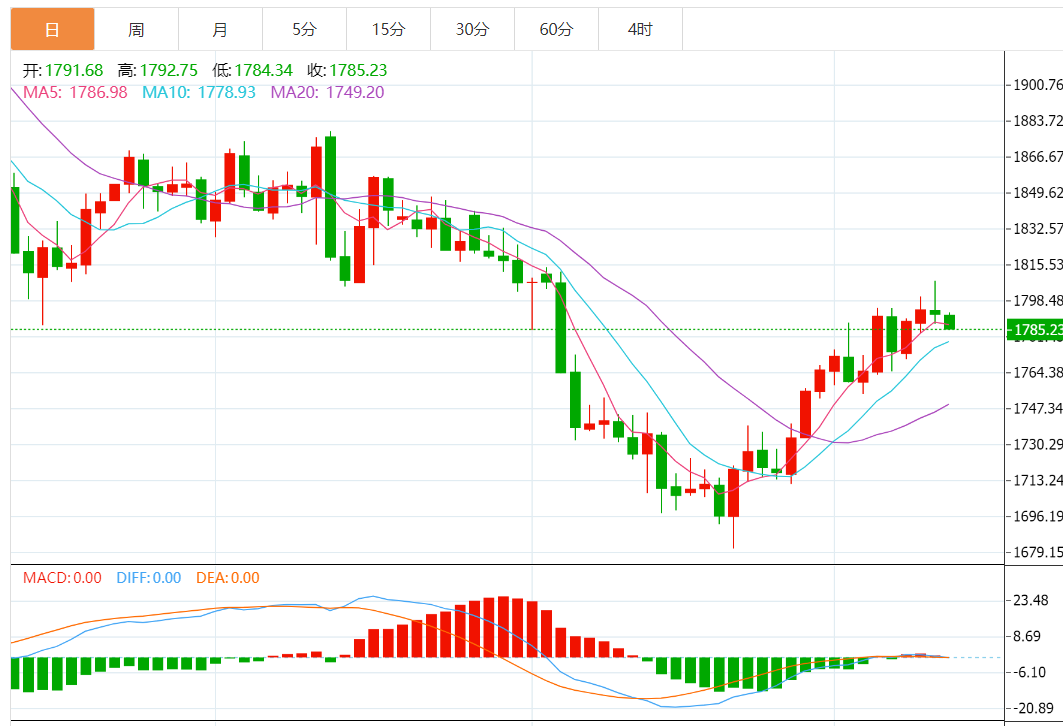The image size is (1063, 726).
Task: Click the 8.69 MACD axis label
Action: click(1027, 636)
